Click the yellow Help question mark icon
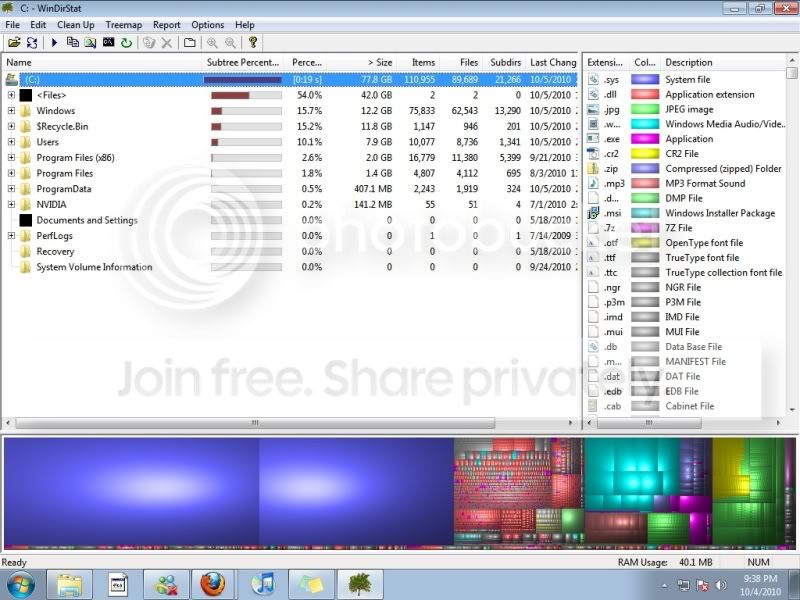The height and width of the screenshot is (600, 800). [x=253, y=42]
